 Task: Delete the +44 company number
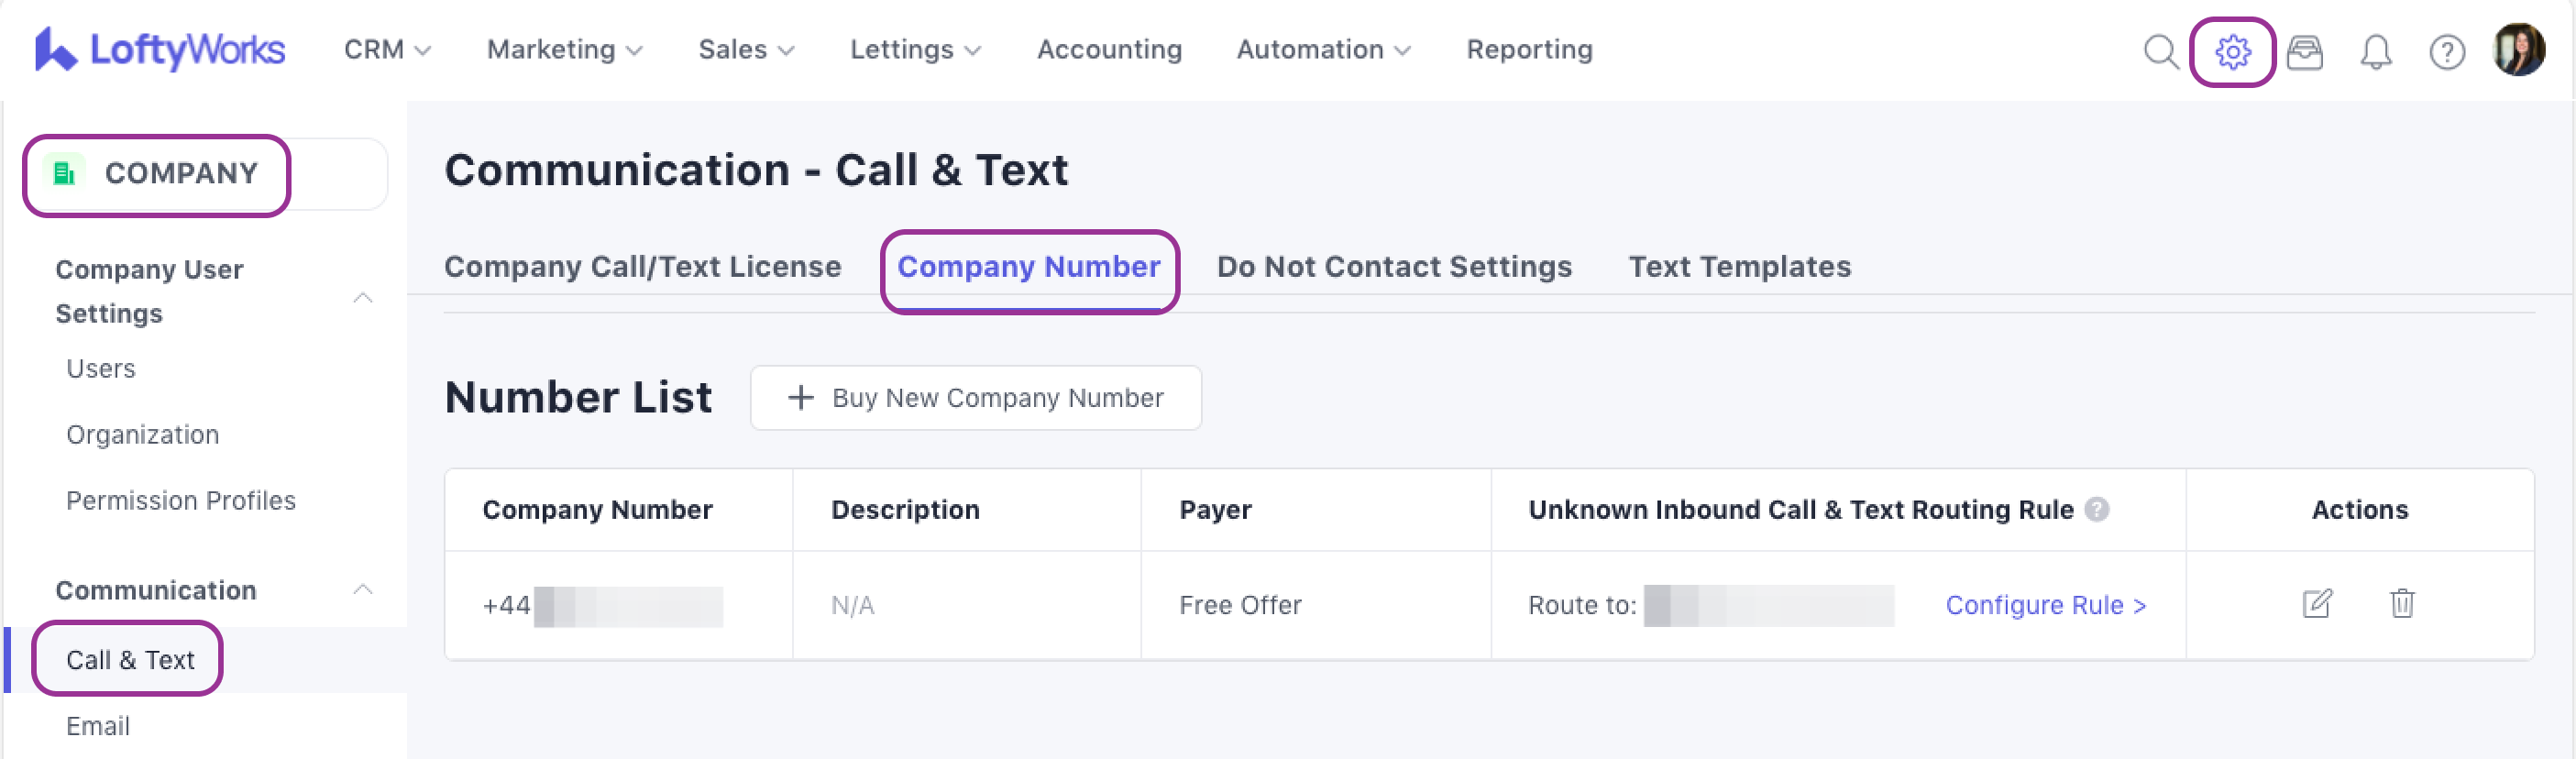point(2401,604)
